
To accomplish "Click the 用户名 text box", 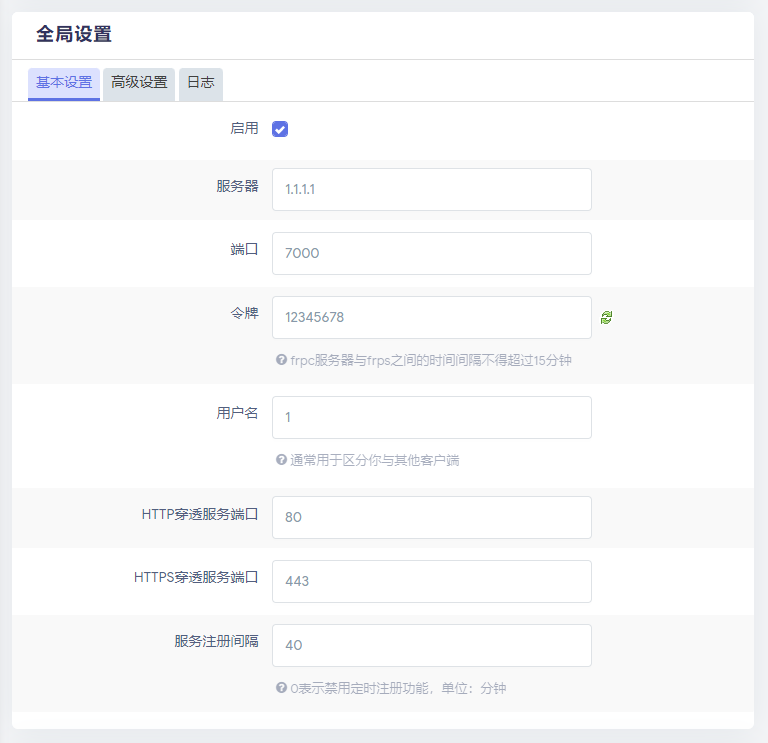I will tap(431, 417).
